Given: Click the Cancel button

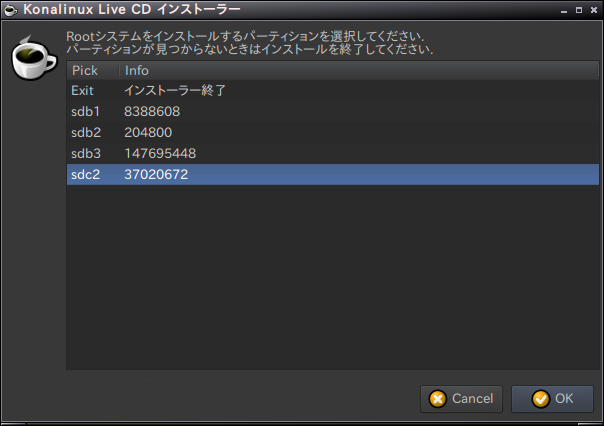Looking at the screenshot, I should click(461, 399).
